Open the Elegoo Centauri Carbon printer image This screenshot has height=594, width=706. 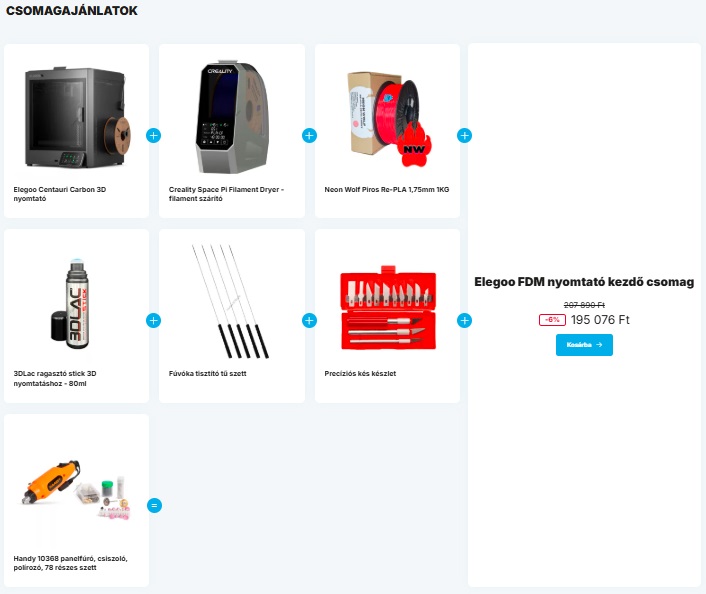[x=77, y=117]
